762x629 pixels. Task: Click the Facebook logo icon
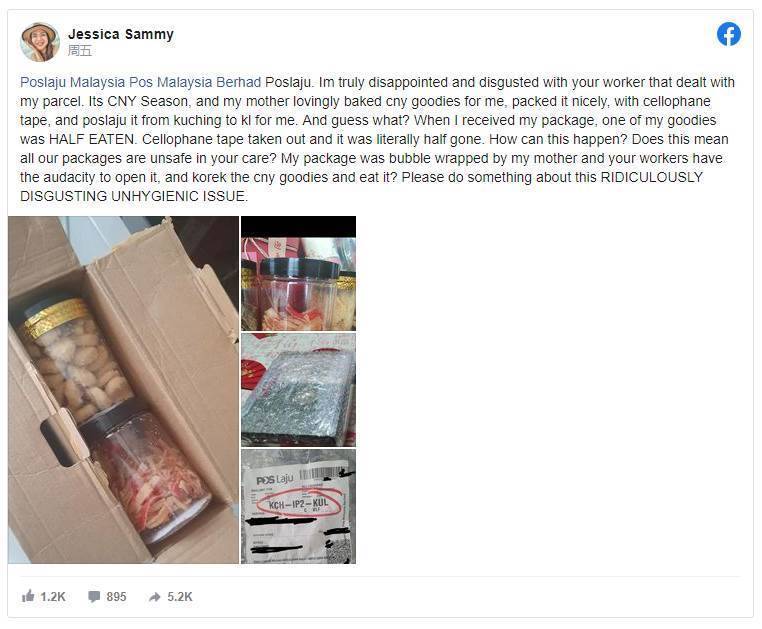pyautogui.click(x=728, y=34)
